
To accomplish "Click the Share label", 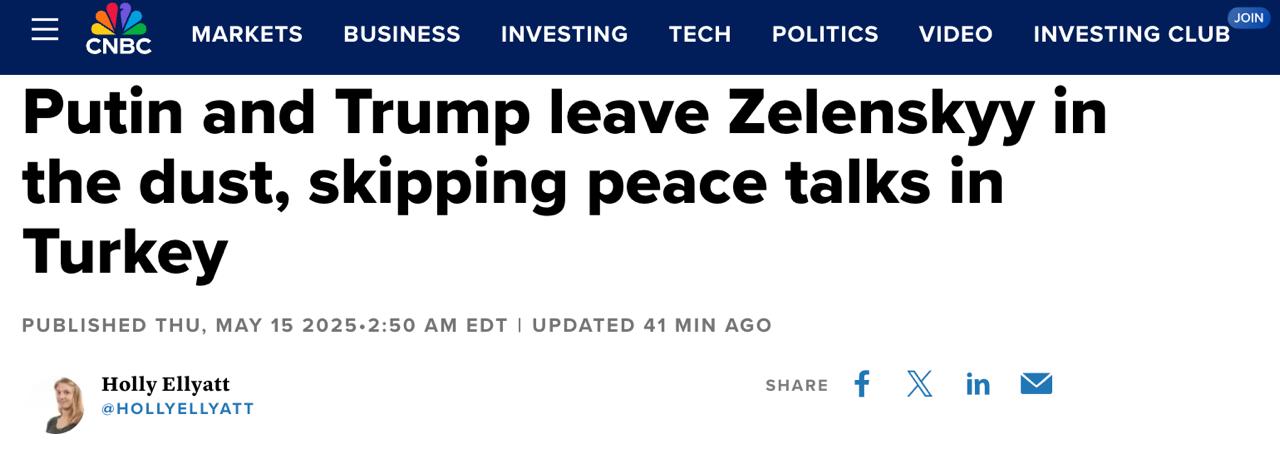I will click(797, 385).
